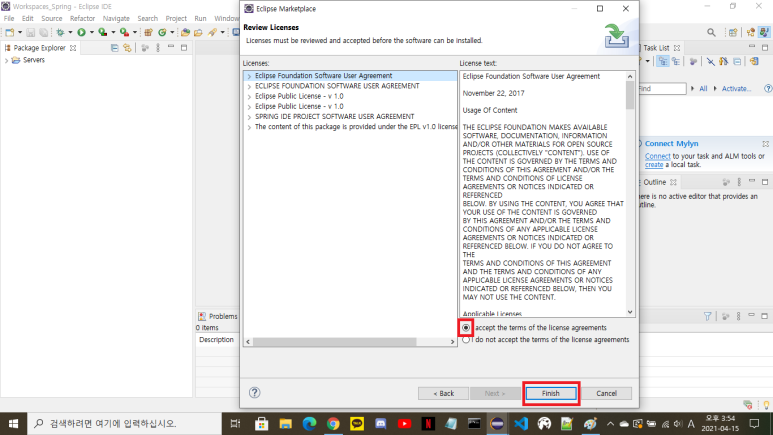The height and width of the screenshot is (435, 773).
Task: Open the File menu
Action: [x=9, y=18]
